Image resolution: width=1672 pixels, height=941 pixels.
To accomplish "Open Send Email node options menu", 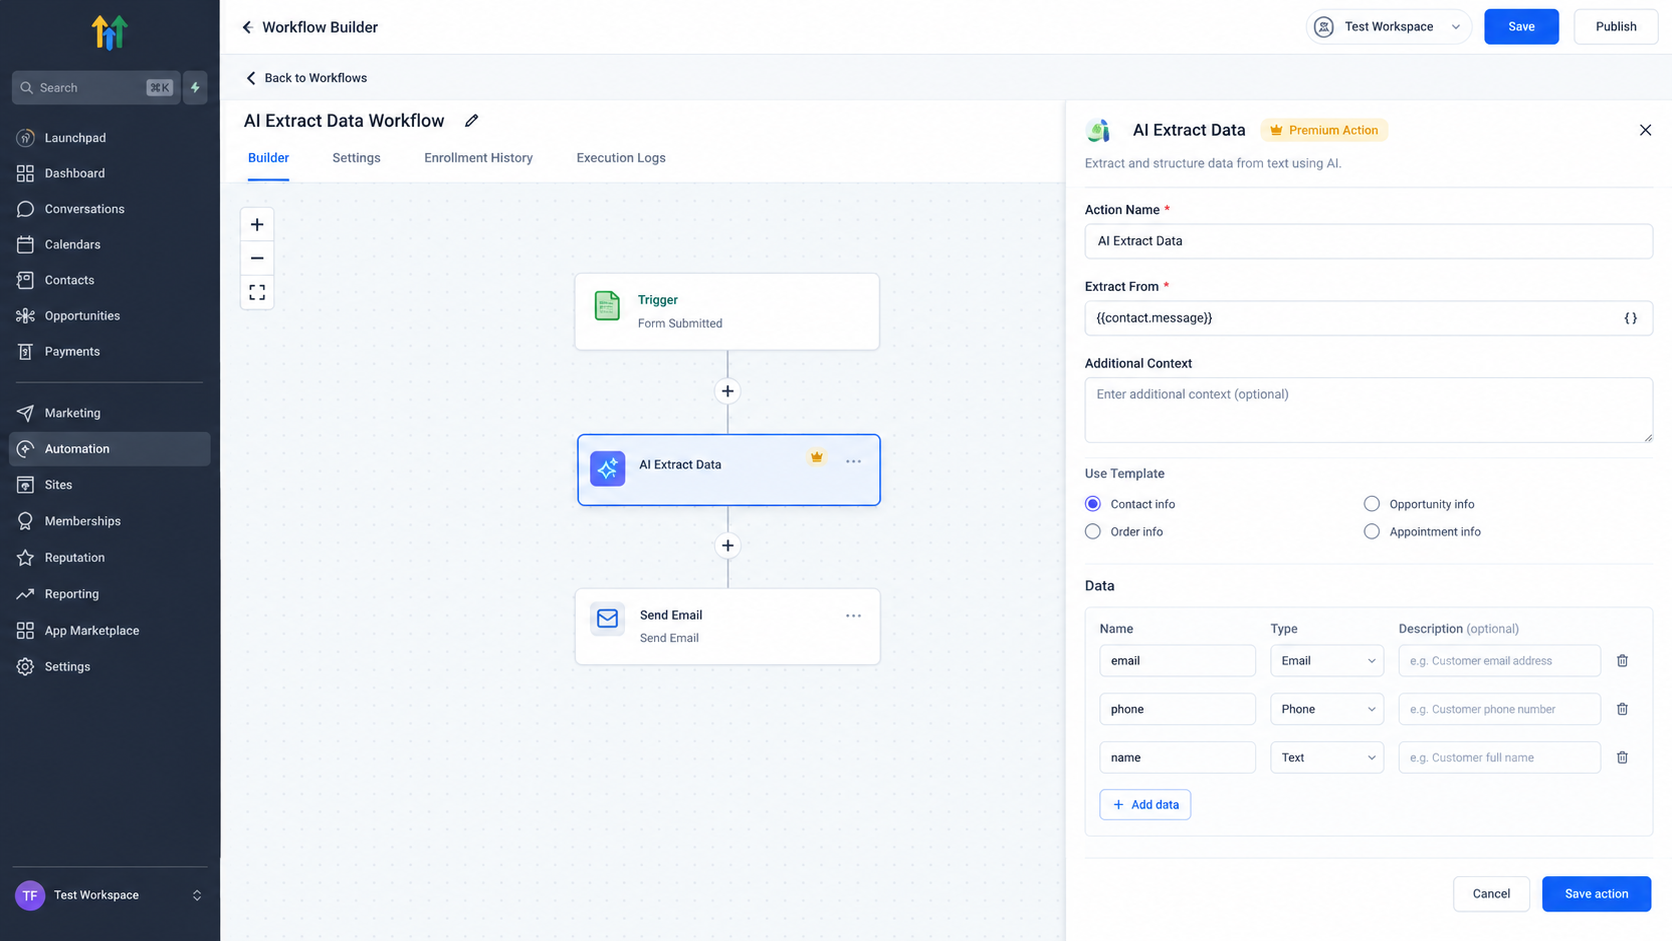I will pyautogui.click(x=853, y=616).
